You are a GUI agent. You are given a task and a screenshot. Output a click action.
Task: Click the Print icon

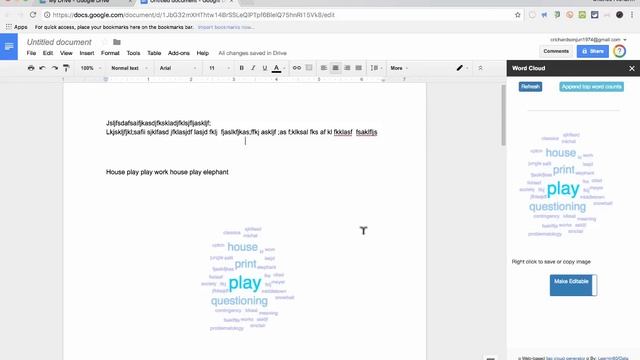click(x=31, y=68)
